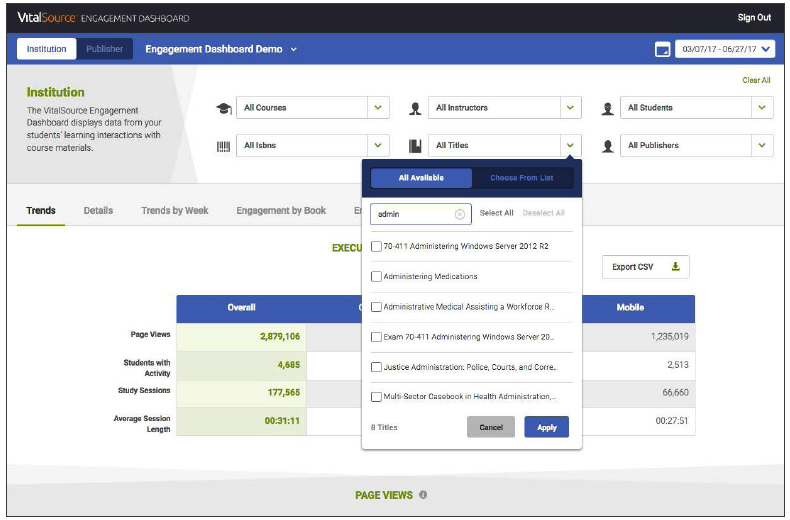Click the book icon beside All Titles
790x520 pixels.
pyautogui.click(x=415, y=146)
